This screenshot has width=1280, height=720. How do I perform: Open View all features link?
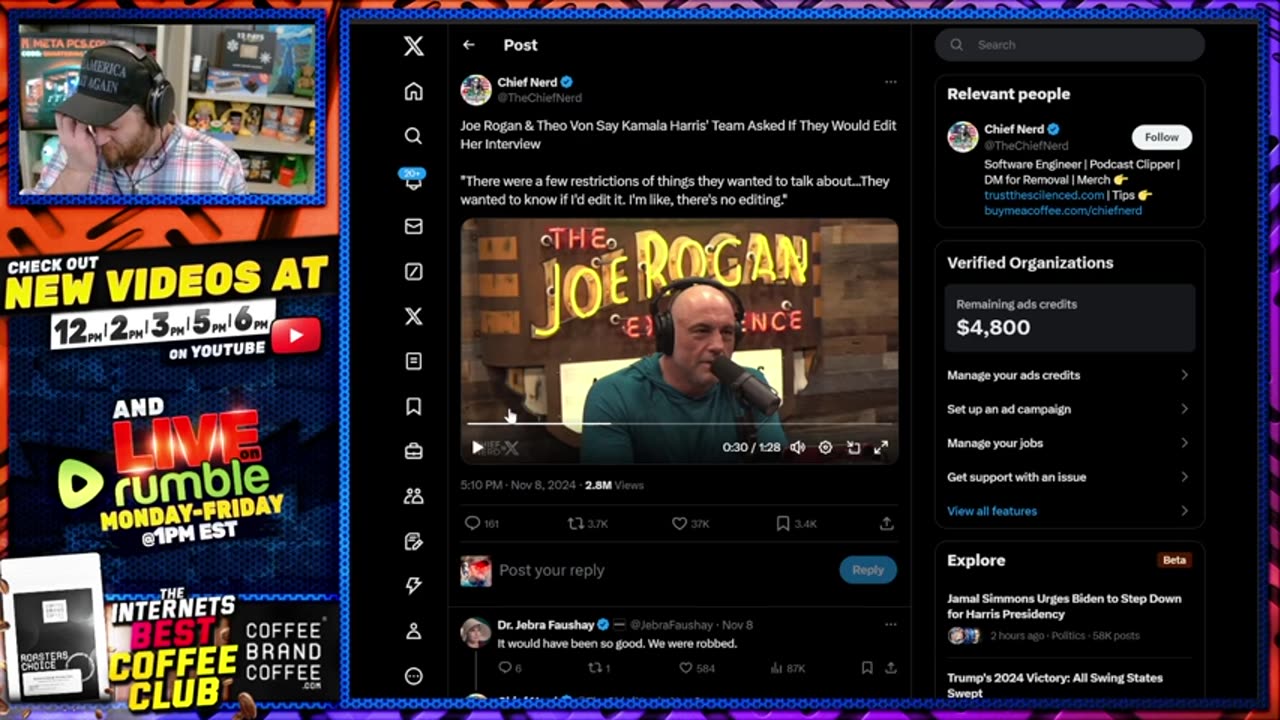(x=992, y=511)
